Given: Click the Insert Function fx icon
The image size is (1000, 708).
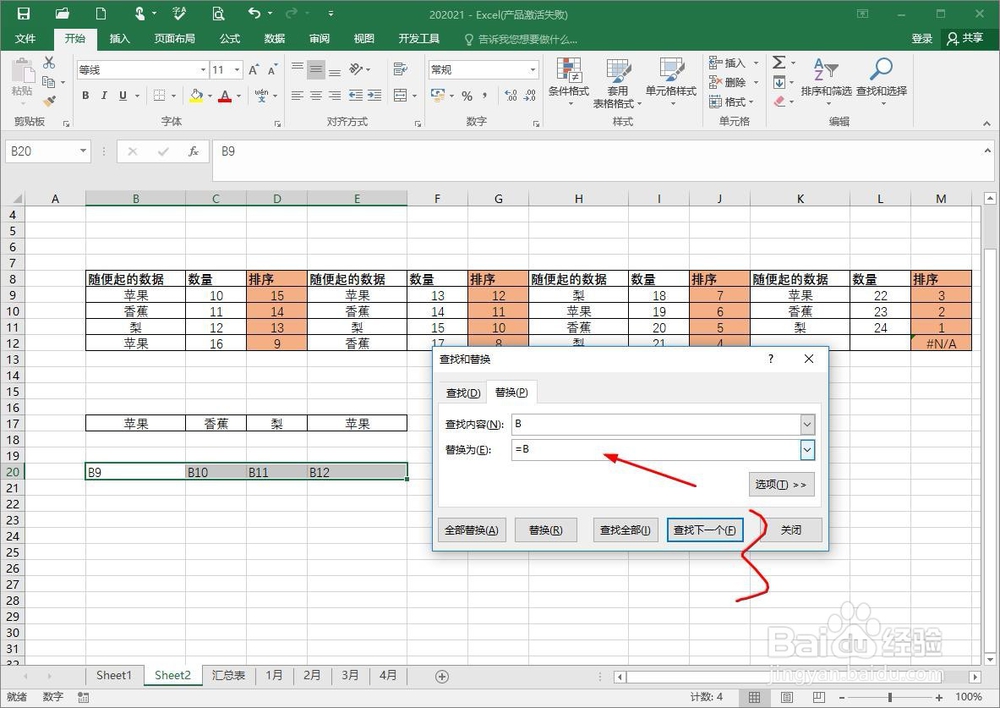Looking at the screenshot, I should click(193, 151).
